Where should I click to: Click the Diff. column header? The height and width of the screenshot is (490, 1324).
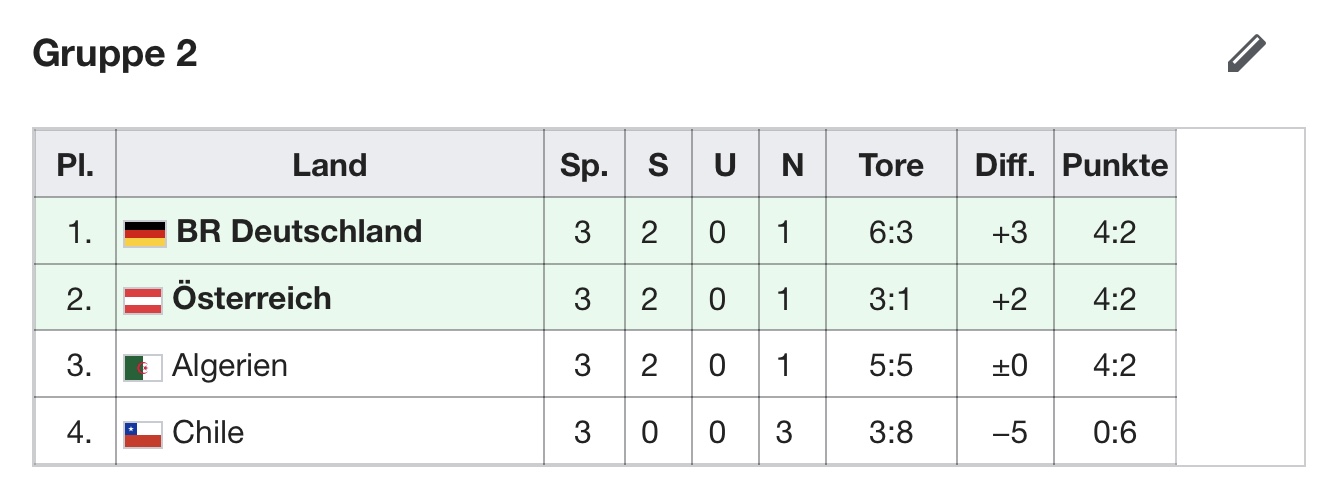[x=1004, y=165]
